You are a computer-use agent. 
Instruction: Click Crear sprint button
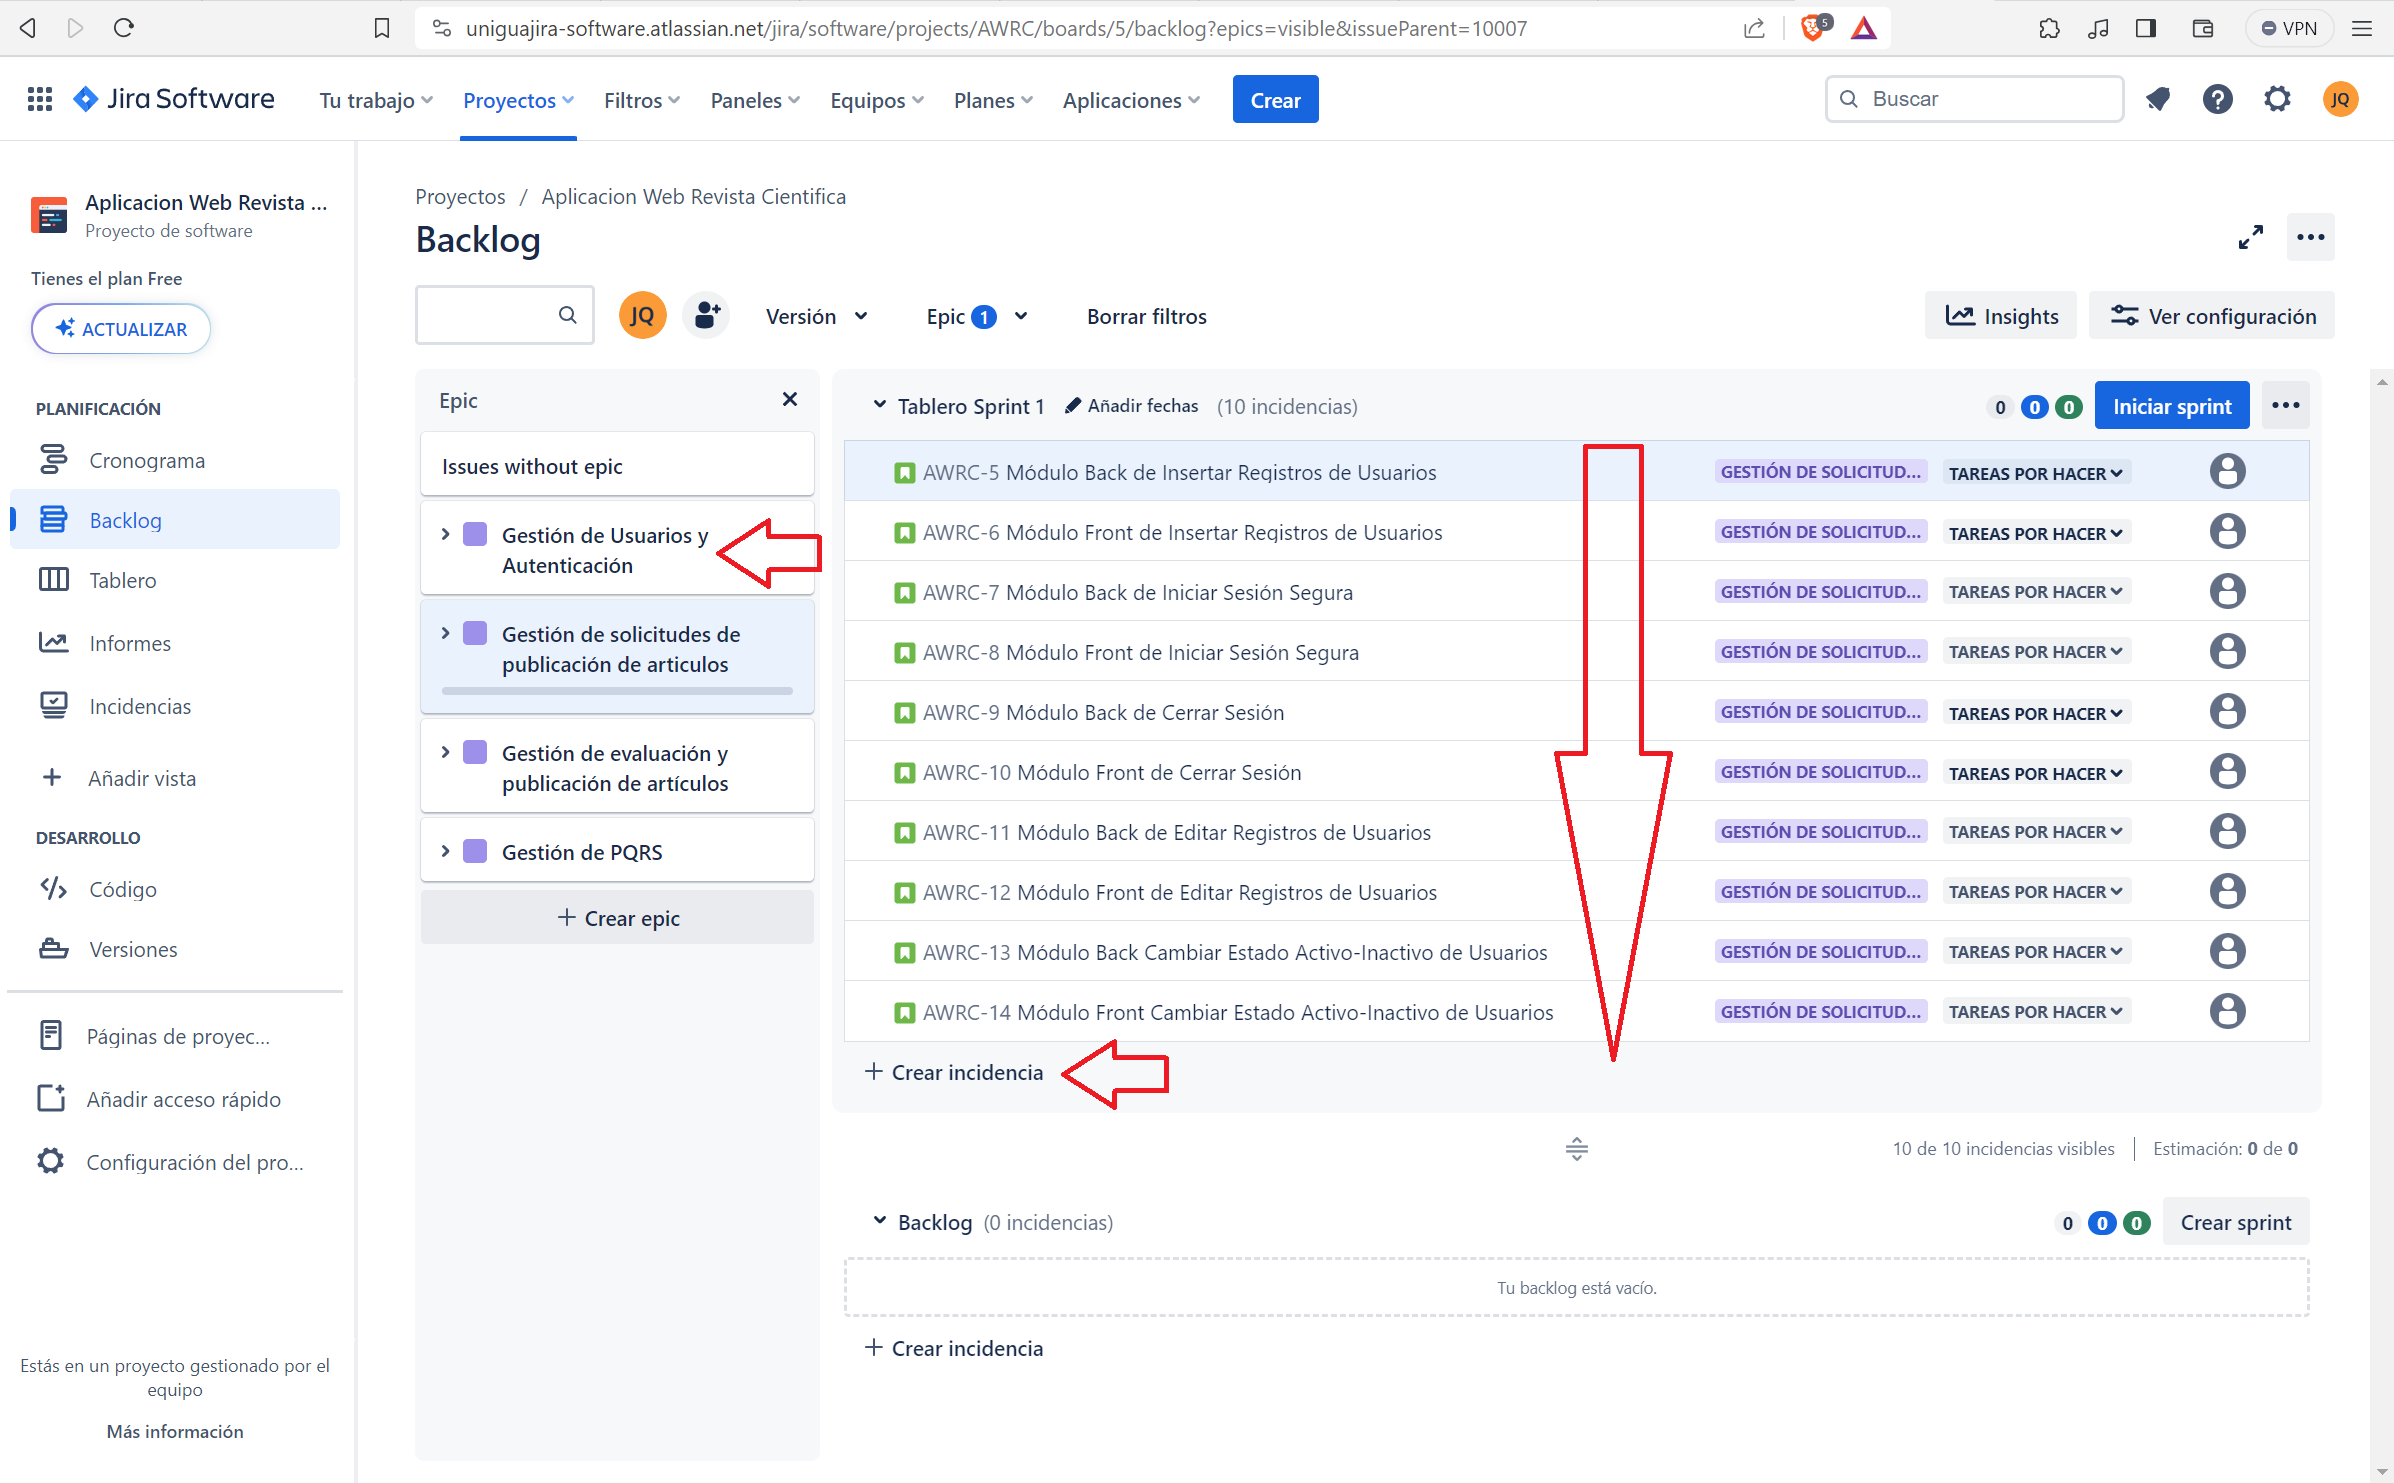pos(2235,1222)
